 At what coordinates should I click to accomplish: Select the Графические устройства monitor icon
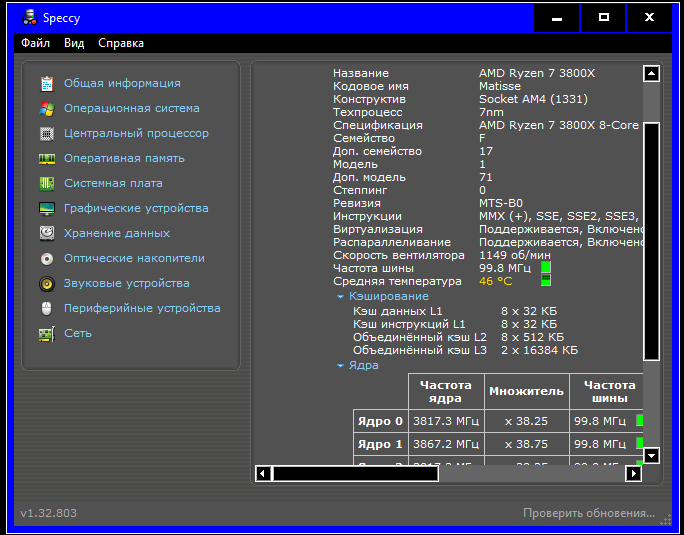[x=46, y=208]
